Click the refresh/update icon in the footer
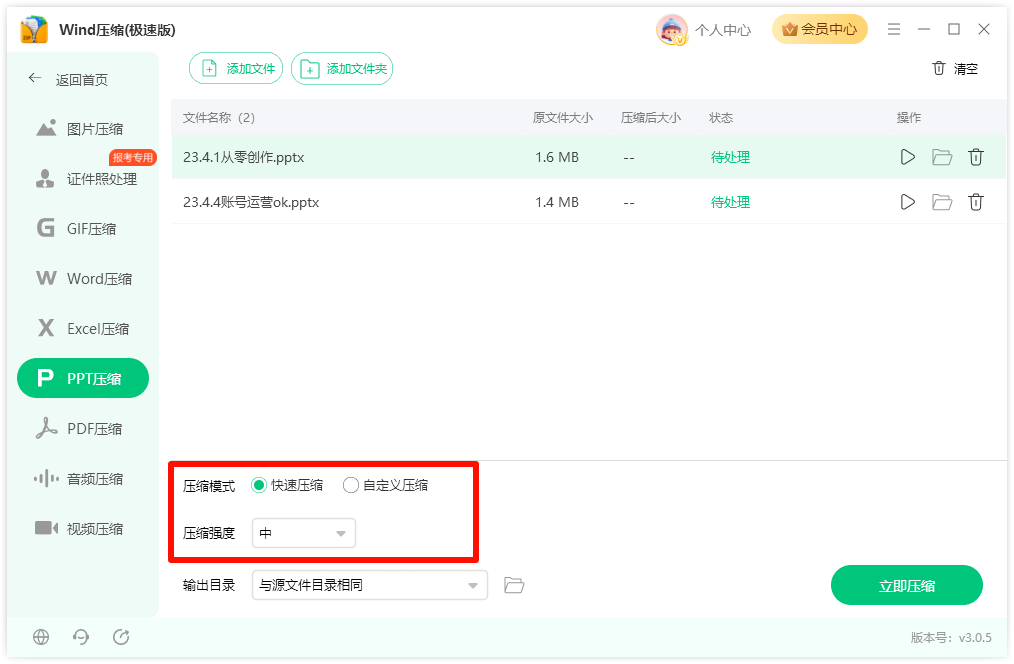Viewport: 1014px width, 664px height. 121,637
